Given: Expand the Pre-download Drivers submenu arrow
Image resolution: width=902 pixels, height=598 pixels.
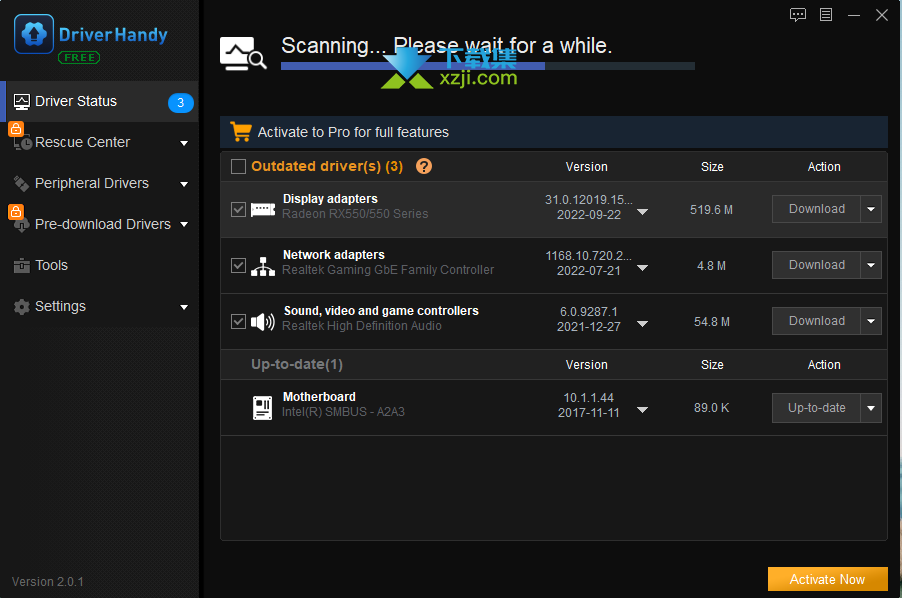Looking at the screenshot, I should click(x=184, y=224).
